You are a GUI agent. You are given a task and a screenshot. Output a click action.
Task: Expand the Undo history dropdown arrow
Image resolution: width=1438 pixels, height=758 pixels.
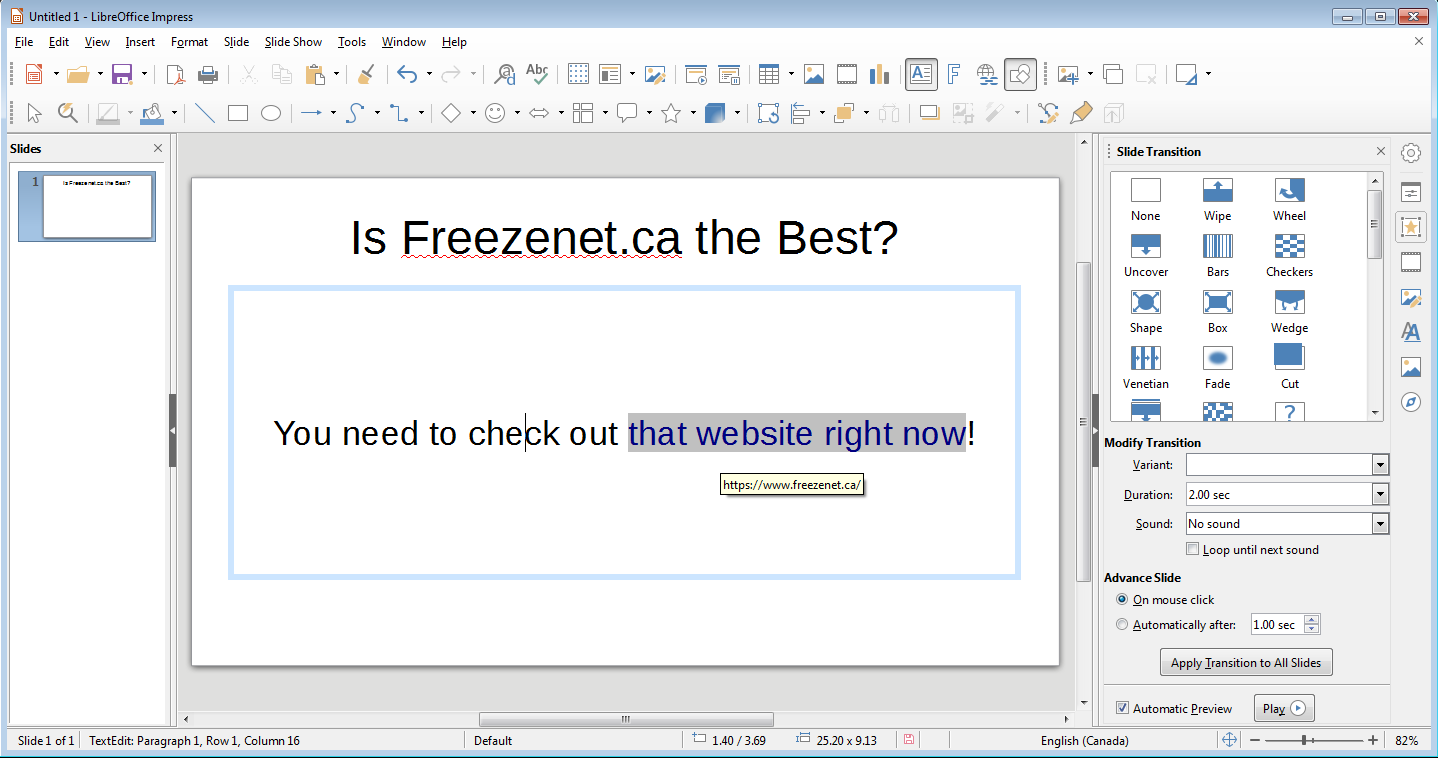[x=429, y=74]
